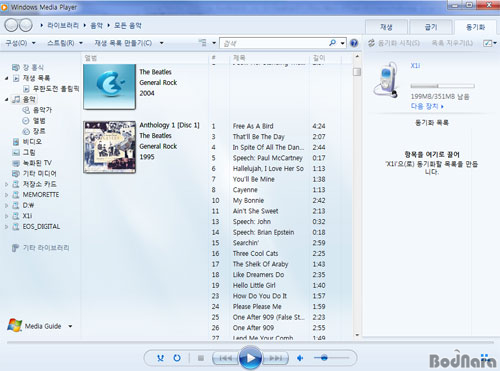Open the 스트림(R) menu
Screen dimensions: 500x371
click(x=65, y=43)
